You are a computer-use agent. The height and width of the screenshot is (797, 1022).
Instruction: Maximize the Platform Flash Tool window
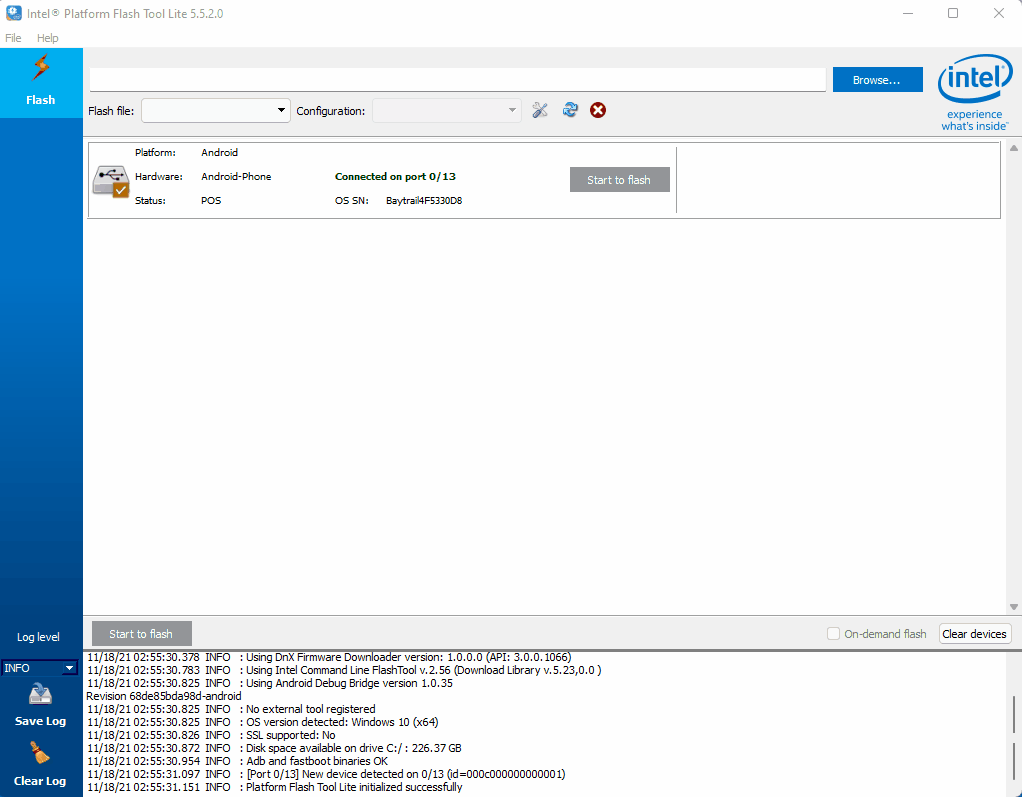pos(953,13)
